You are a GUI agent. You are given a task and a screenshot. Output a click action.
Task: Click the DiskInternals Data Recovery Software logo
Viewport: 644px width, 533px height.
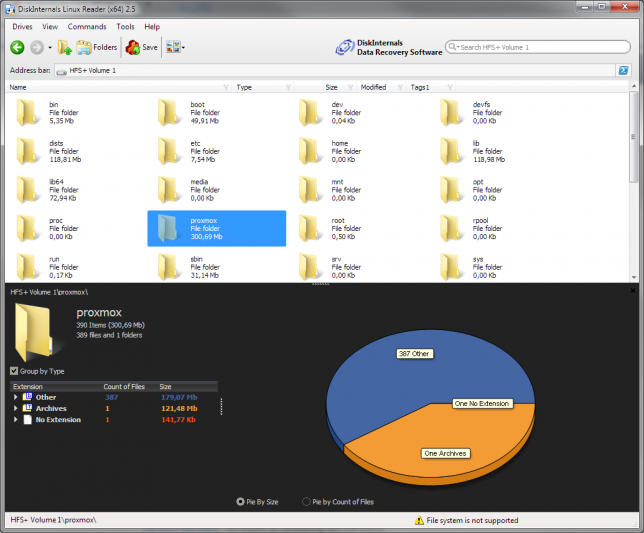point(389,48)
